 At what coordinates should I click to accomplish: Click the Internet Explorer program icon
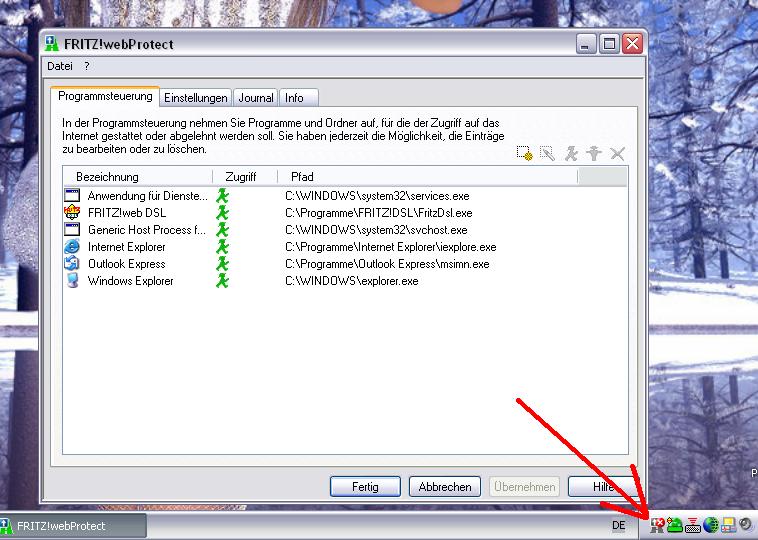tap(72, 247)
